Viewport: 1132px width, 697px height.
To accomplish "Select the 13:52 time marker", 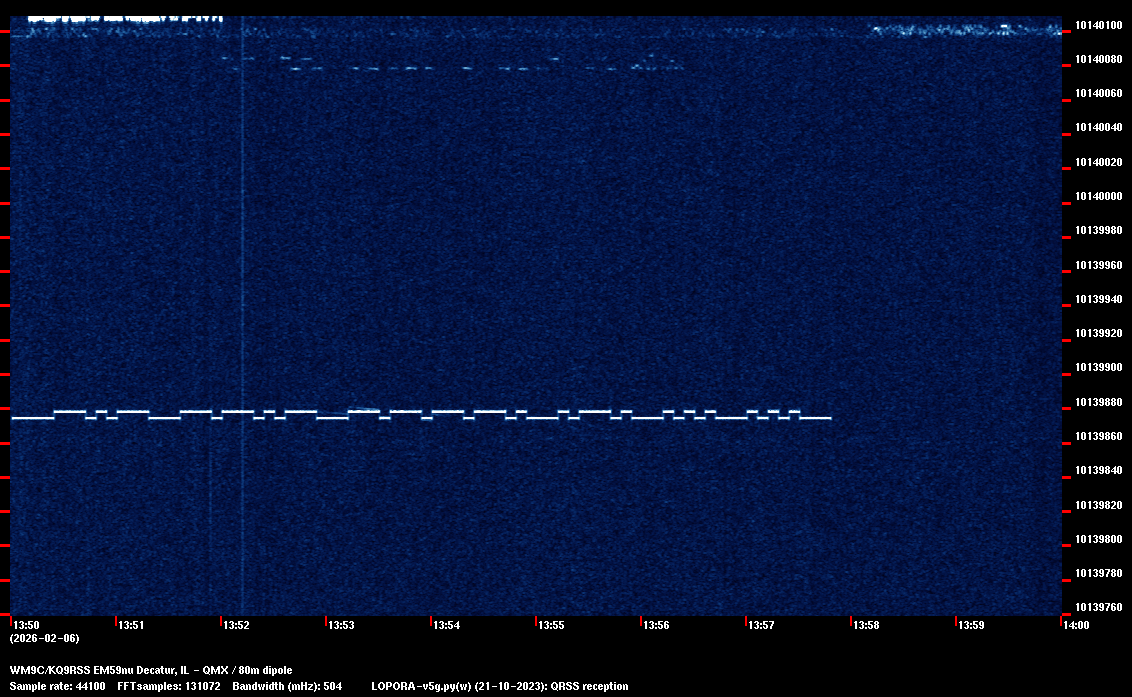I will coord(237,625).
